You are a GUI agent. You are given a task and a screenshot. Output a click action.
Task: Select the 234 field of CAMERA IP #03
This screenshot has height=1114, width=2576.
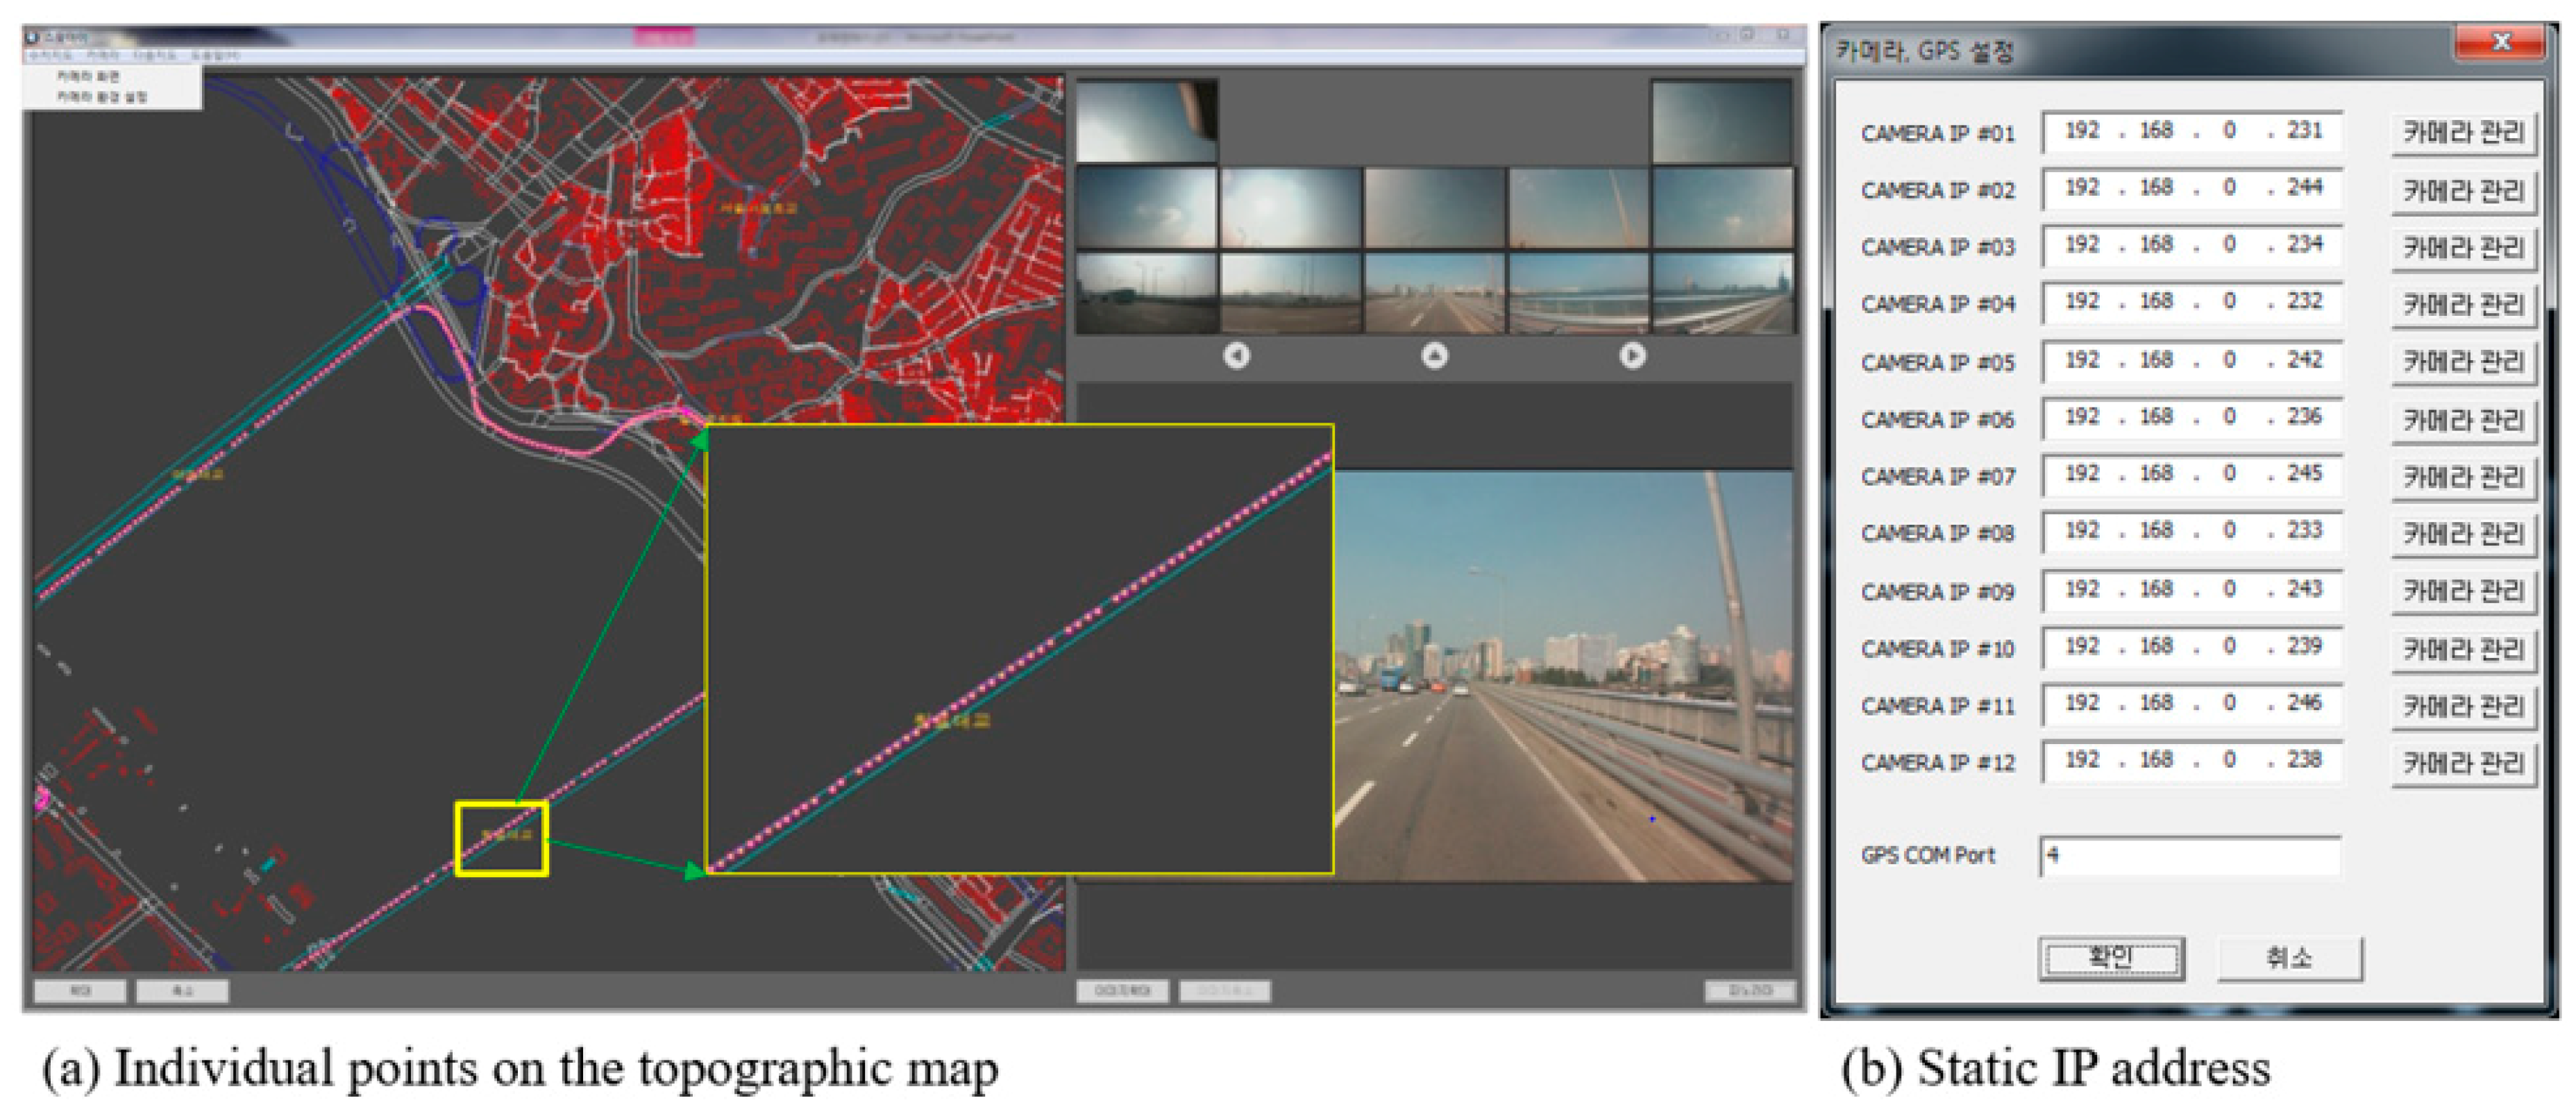coord(2304,245)
